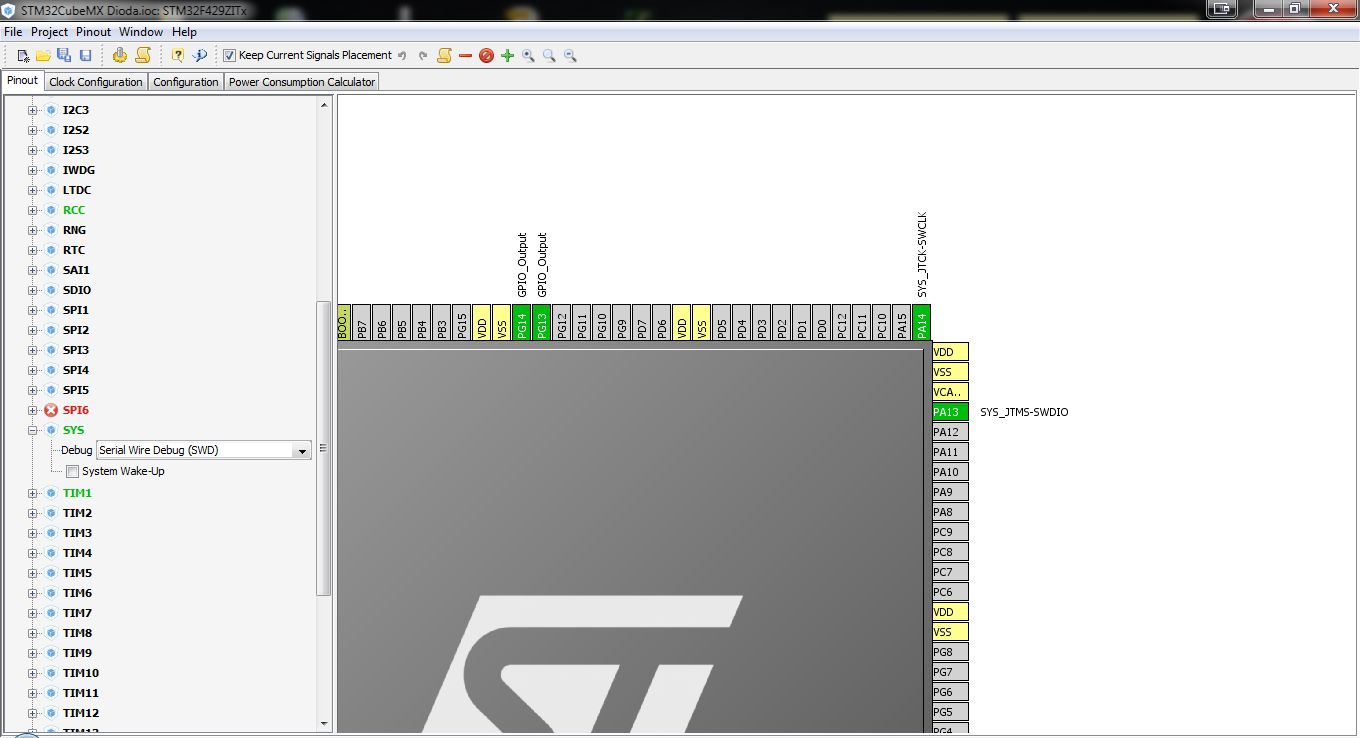Click the red error icon beside SPI6
This screenshot has width=1360, height=738.
tap(51, 410)
